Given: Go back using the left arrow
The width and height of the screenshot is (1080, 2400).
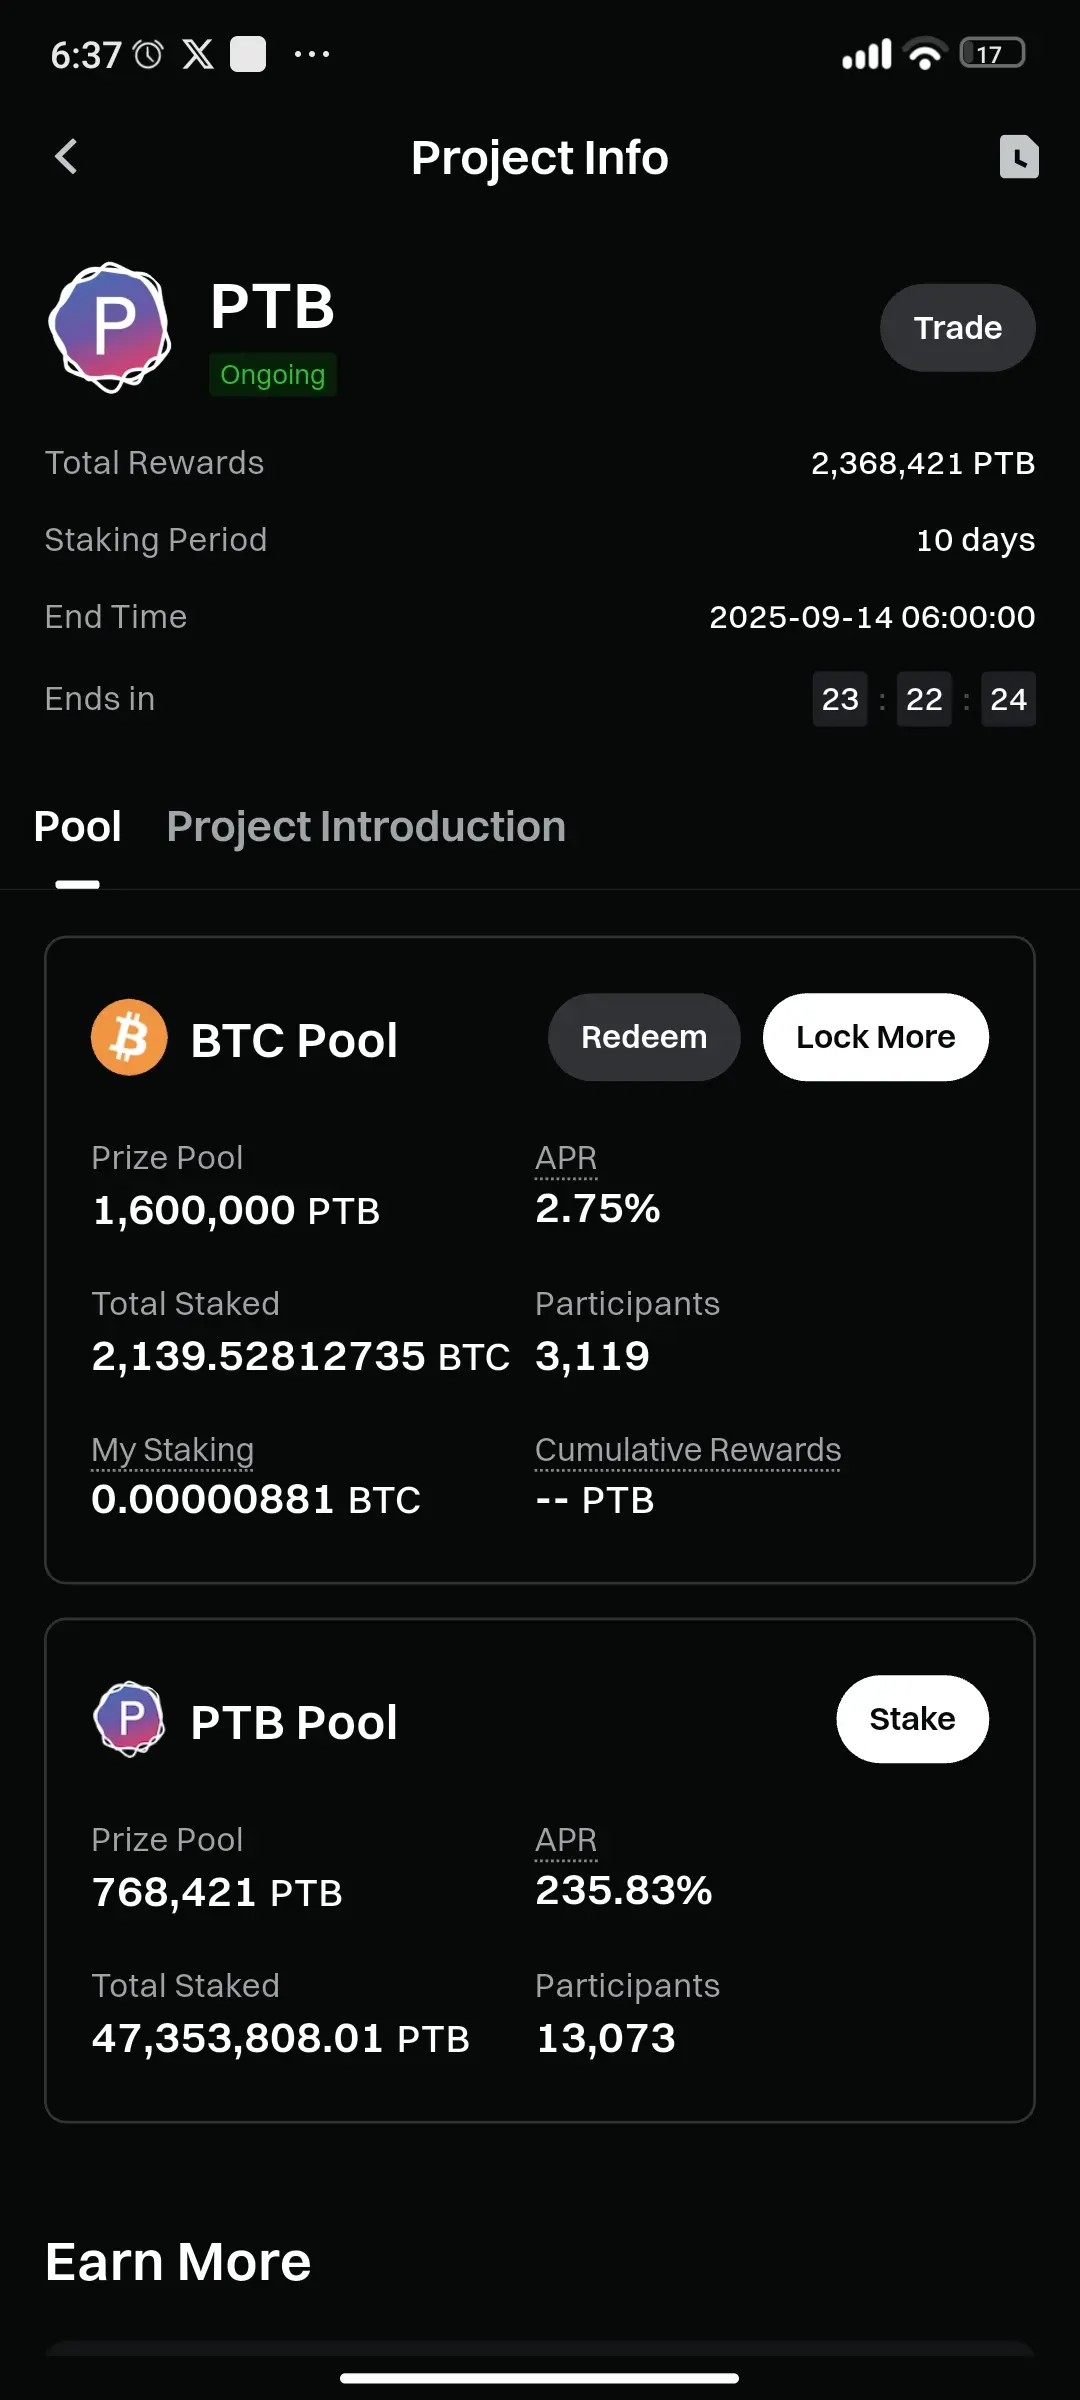Looking at the screenshot, I should click(x=66, y=156).
